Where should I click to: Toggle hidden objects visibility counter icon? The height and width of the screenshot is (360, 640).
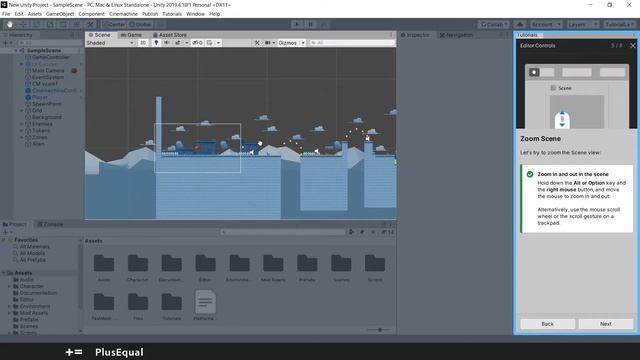(197, 43)
